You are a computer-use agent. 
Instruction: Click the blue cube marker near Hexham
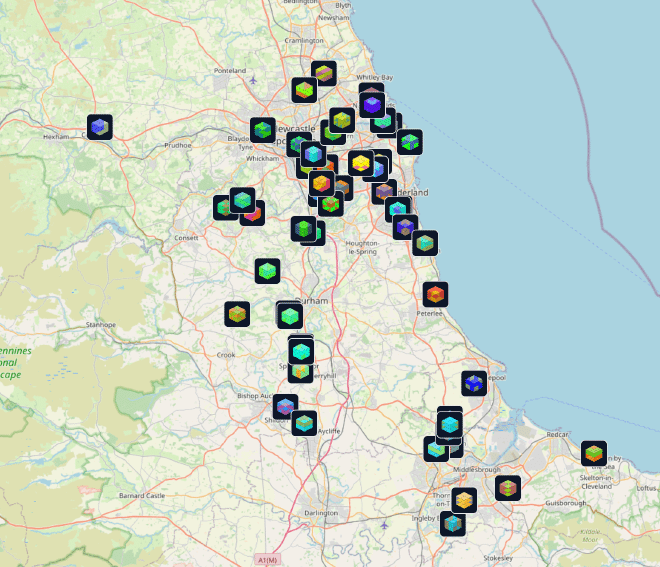coord(99,127)
